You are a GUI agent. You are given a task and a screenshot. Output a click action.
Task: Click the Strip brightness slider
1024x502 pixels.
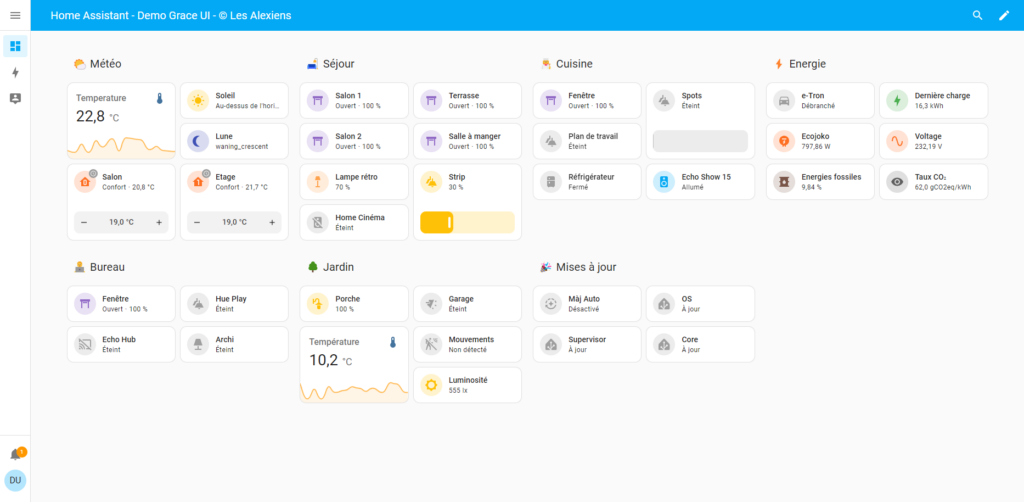(468, 223)
